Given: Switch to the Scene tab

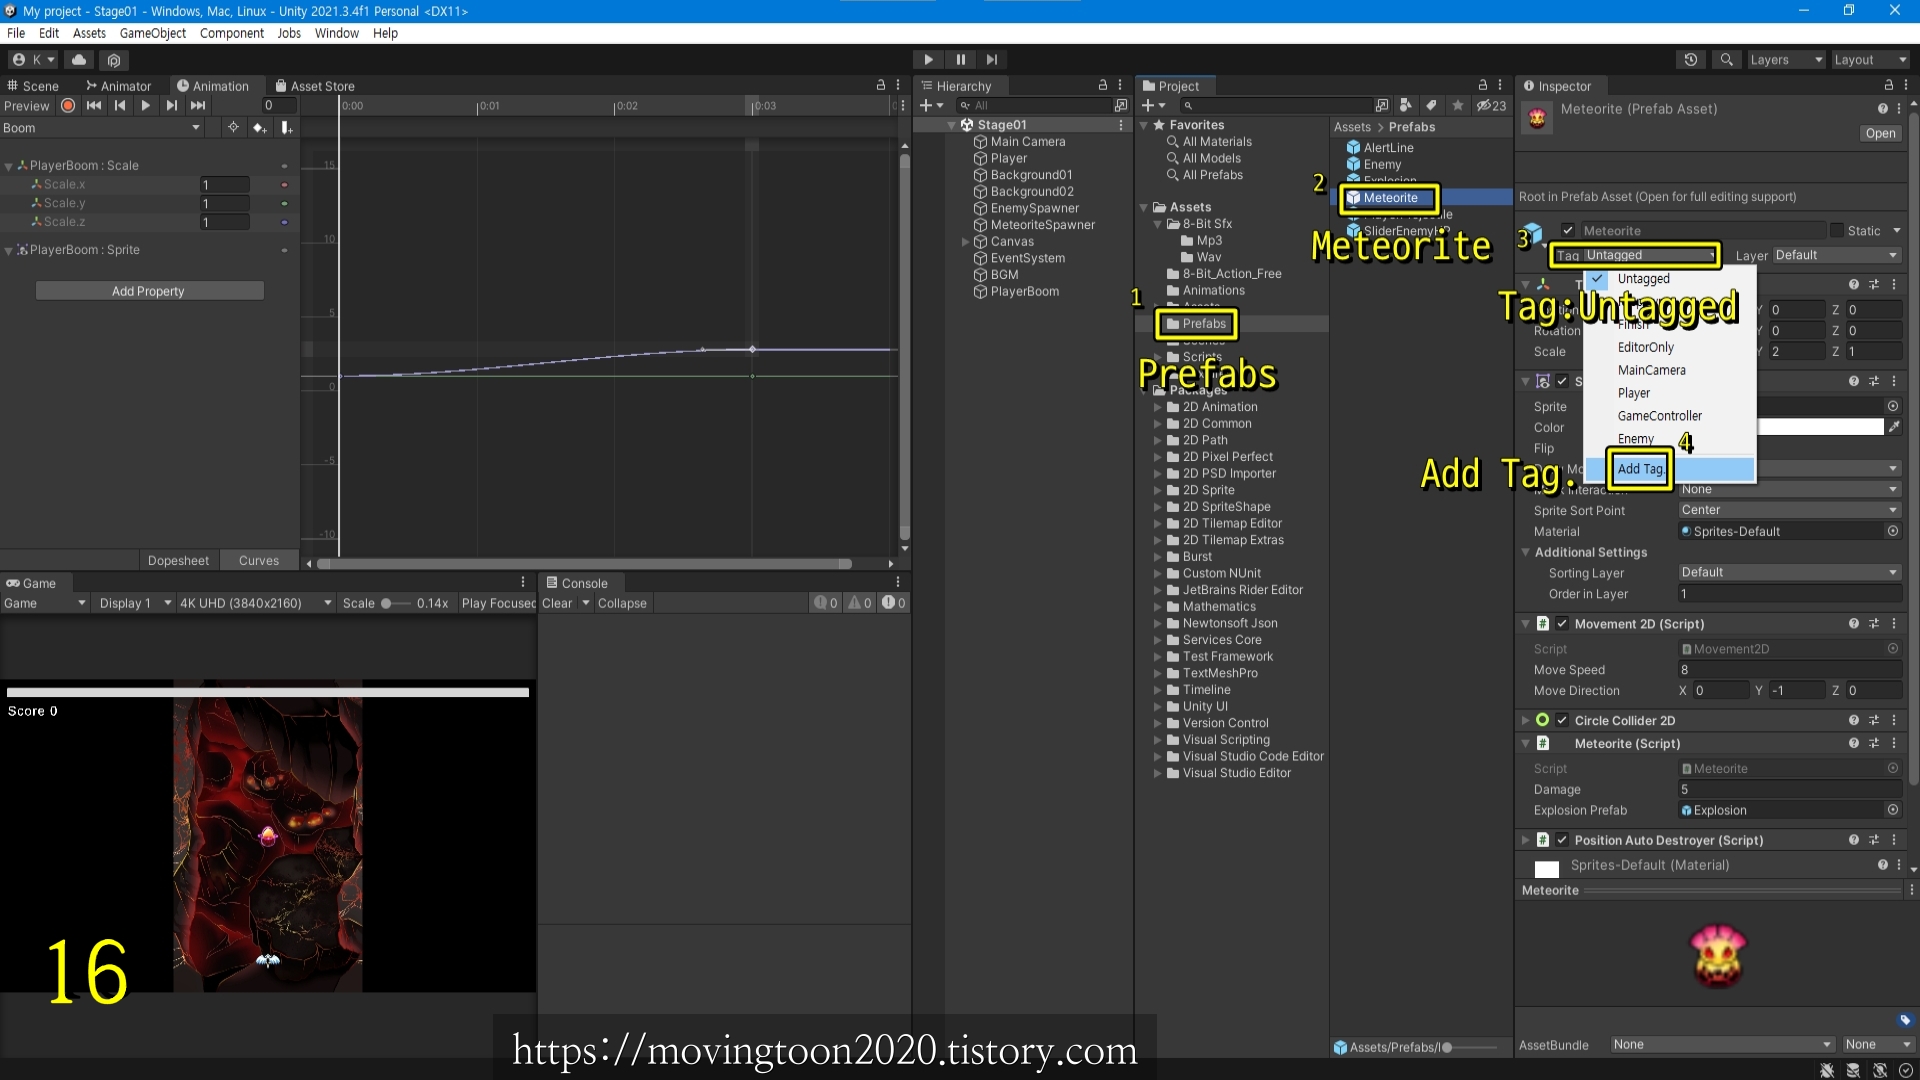Looking at the screenshot, I should point(34,86).
